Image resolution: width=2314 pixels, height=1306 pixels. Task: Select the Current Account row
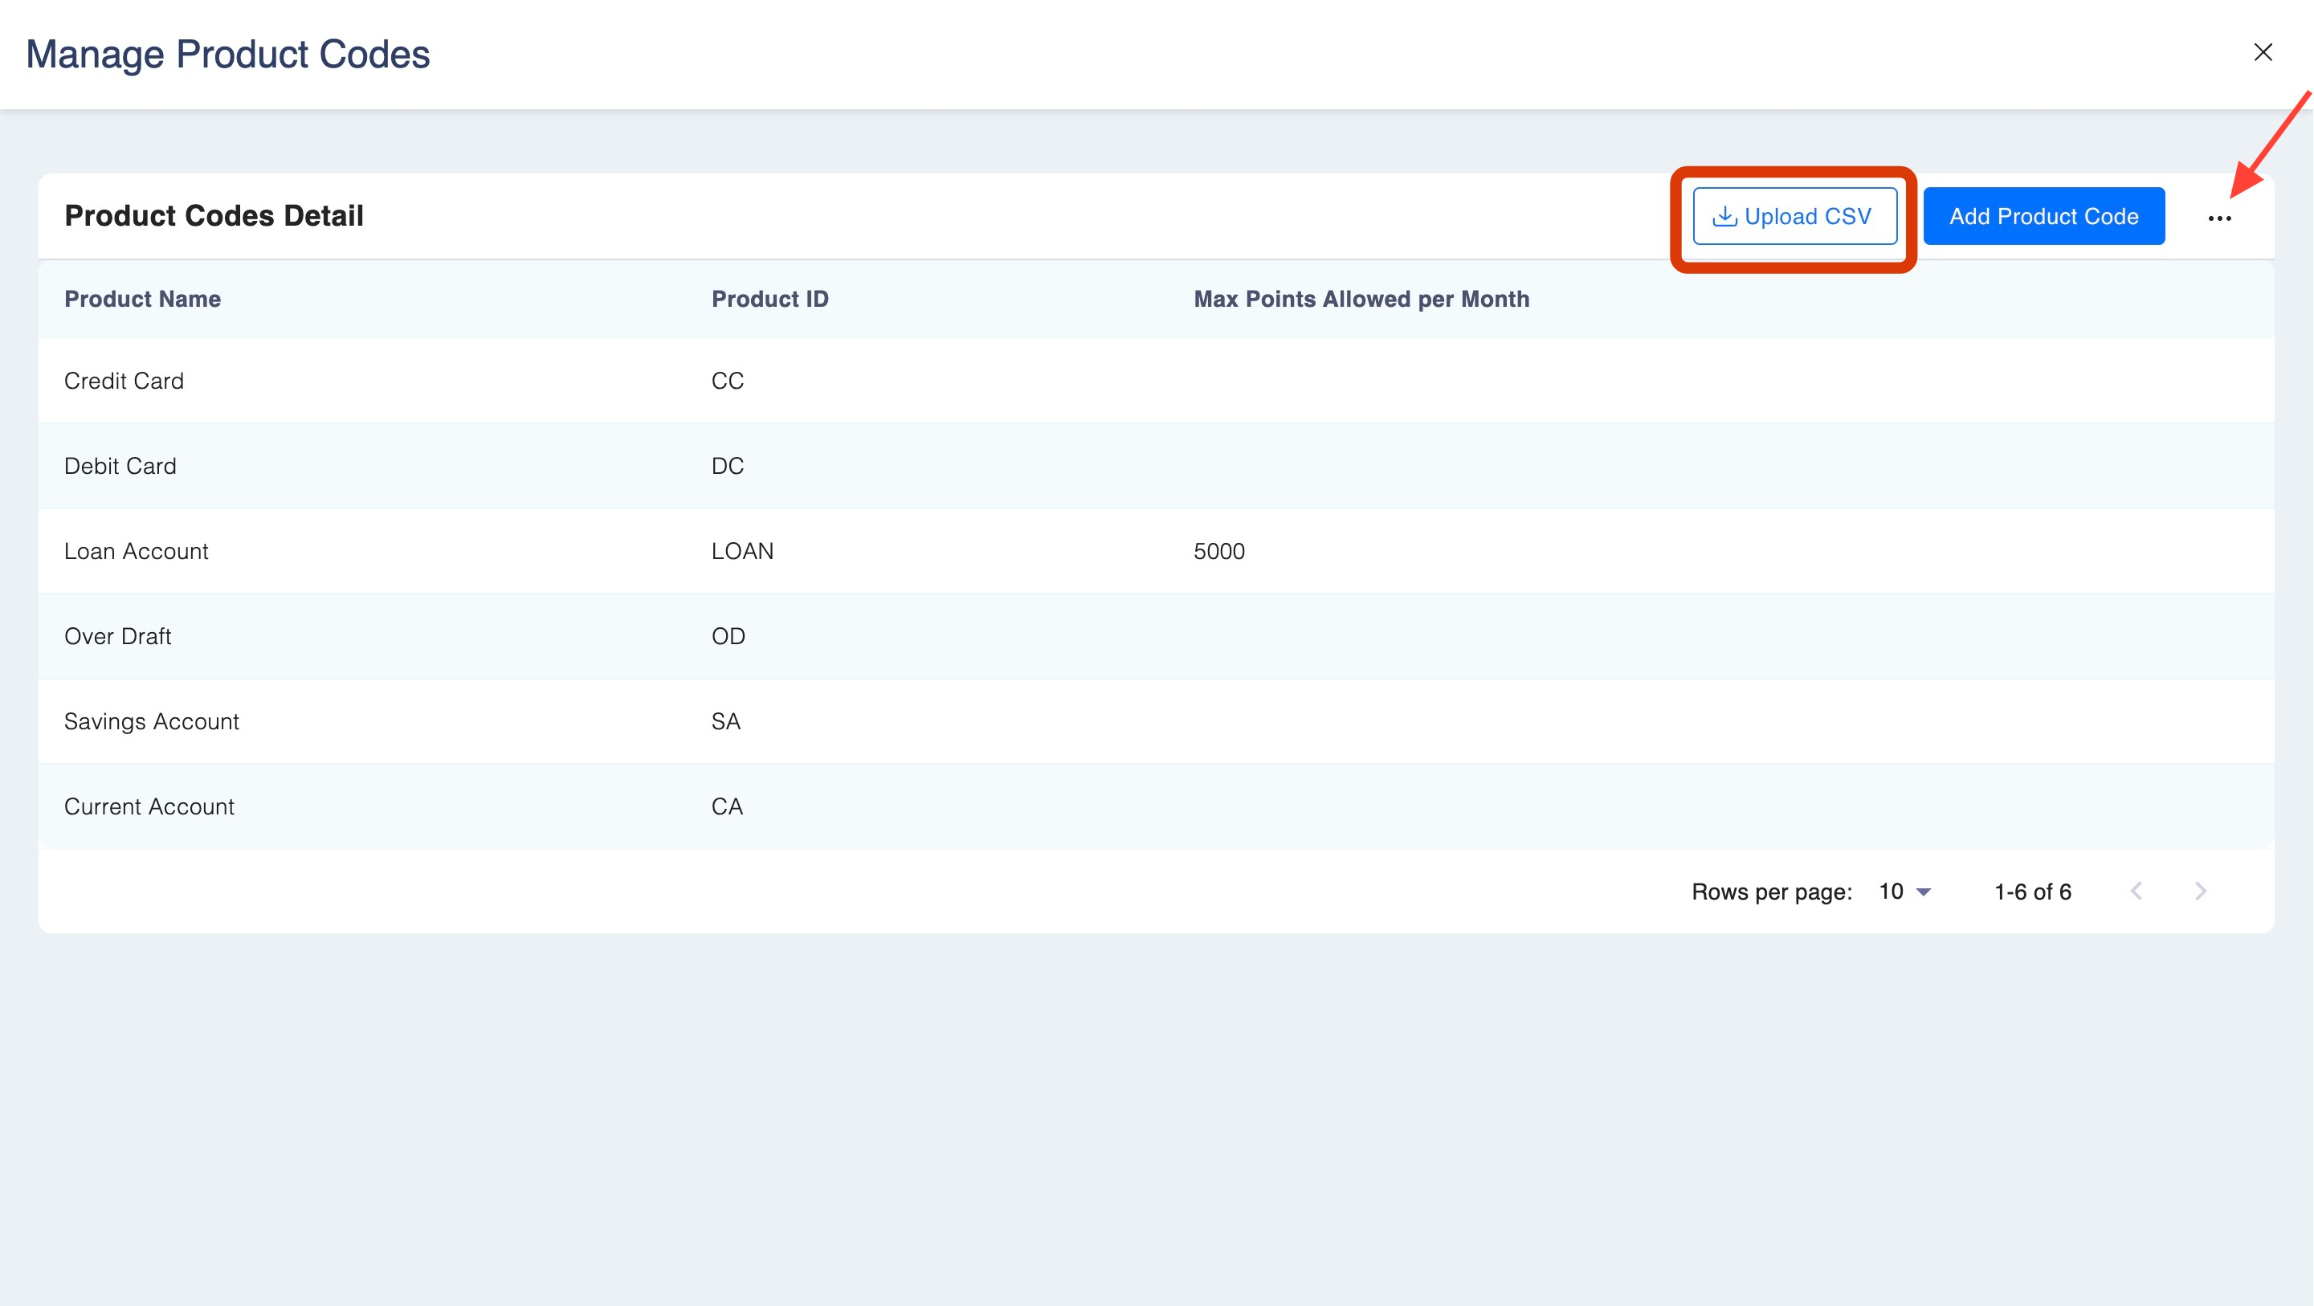pos(149,806)
